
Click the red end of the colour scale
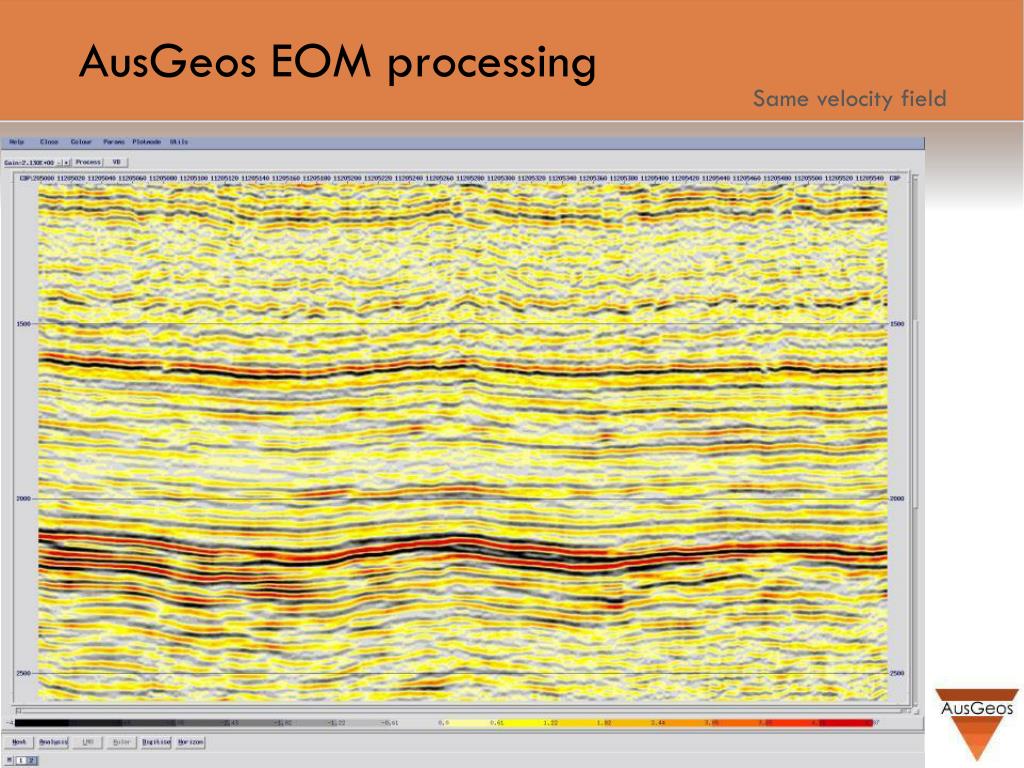pos(846,723)
